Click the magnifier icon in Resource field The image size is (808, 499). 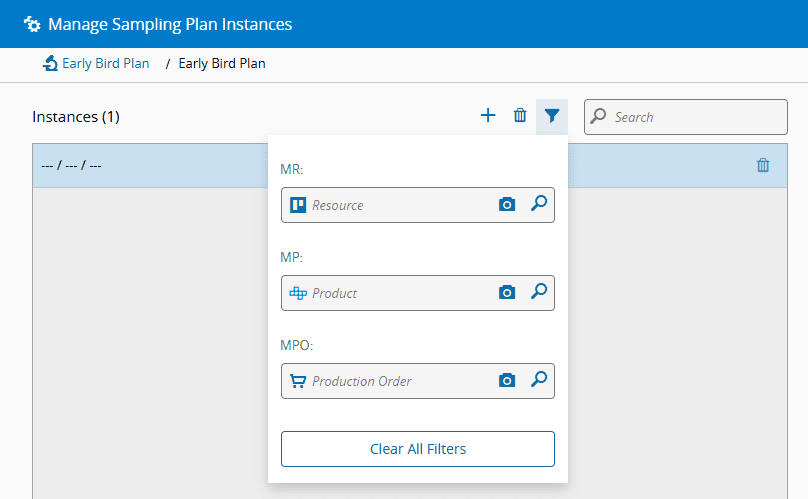538,204
